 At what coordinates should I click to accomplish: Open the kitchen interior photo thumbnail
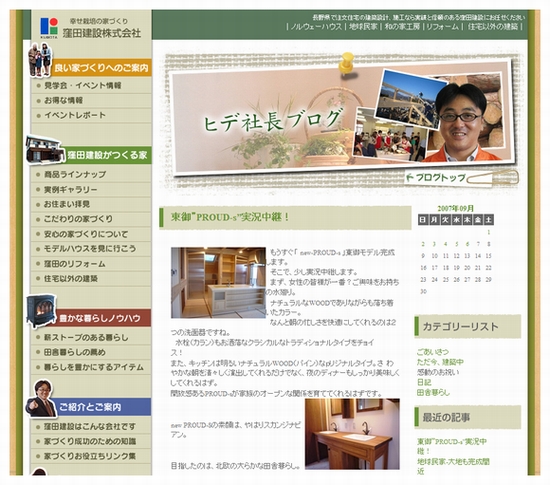(x=218, y=283)
